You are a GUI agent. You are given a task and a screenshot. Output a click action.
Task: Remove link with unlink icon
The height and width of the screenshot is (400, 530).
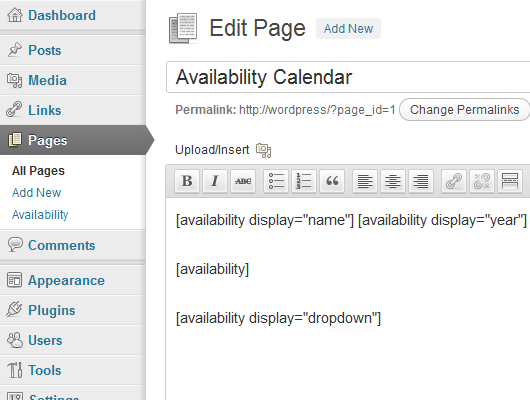click(x=482, y=181)
